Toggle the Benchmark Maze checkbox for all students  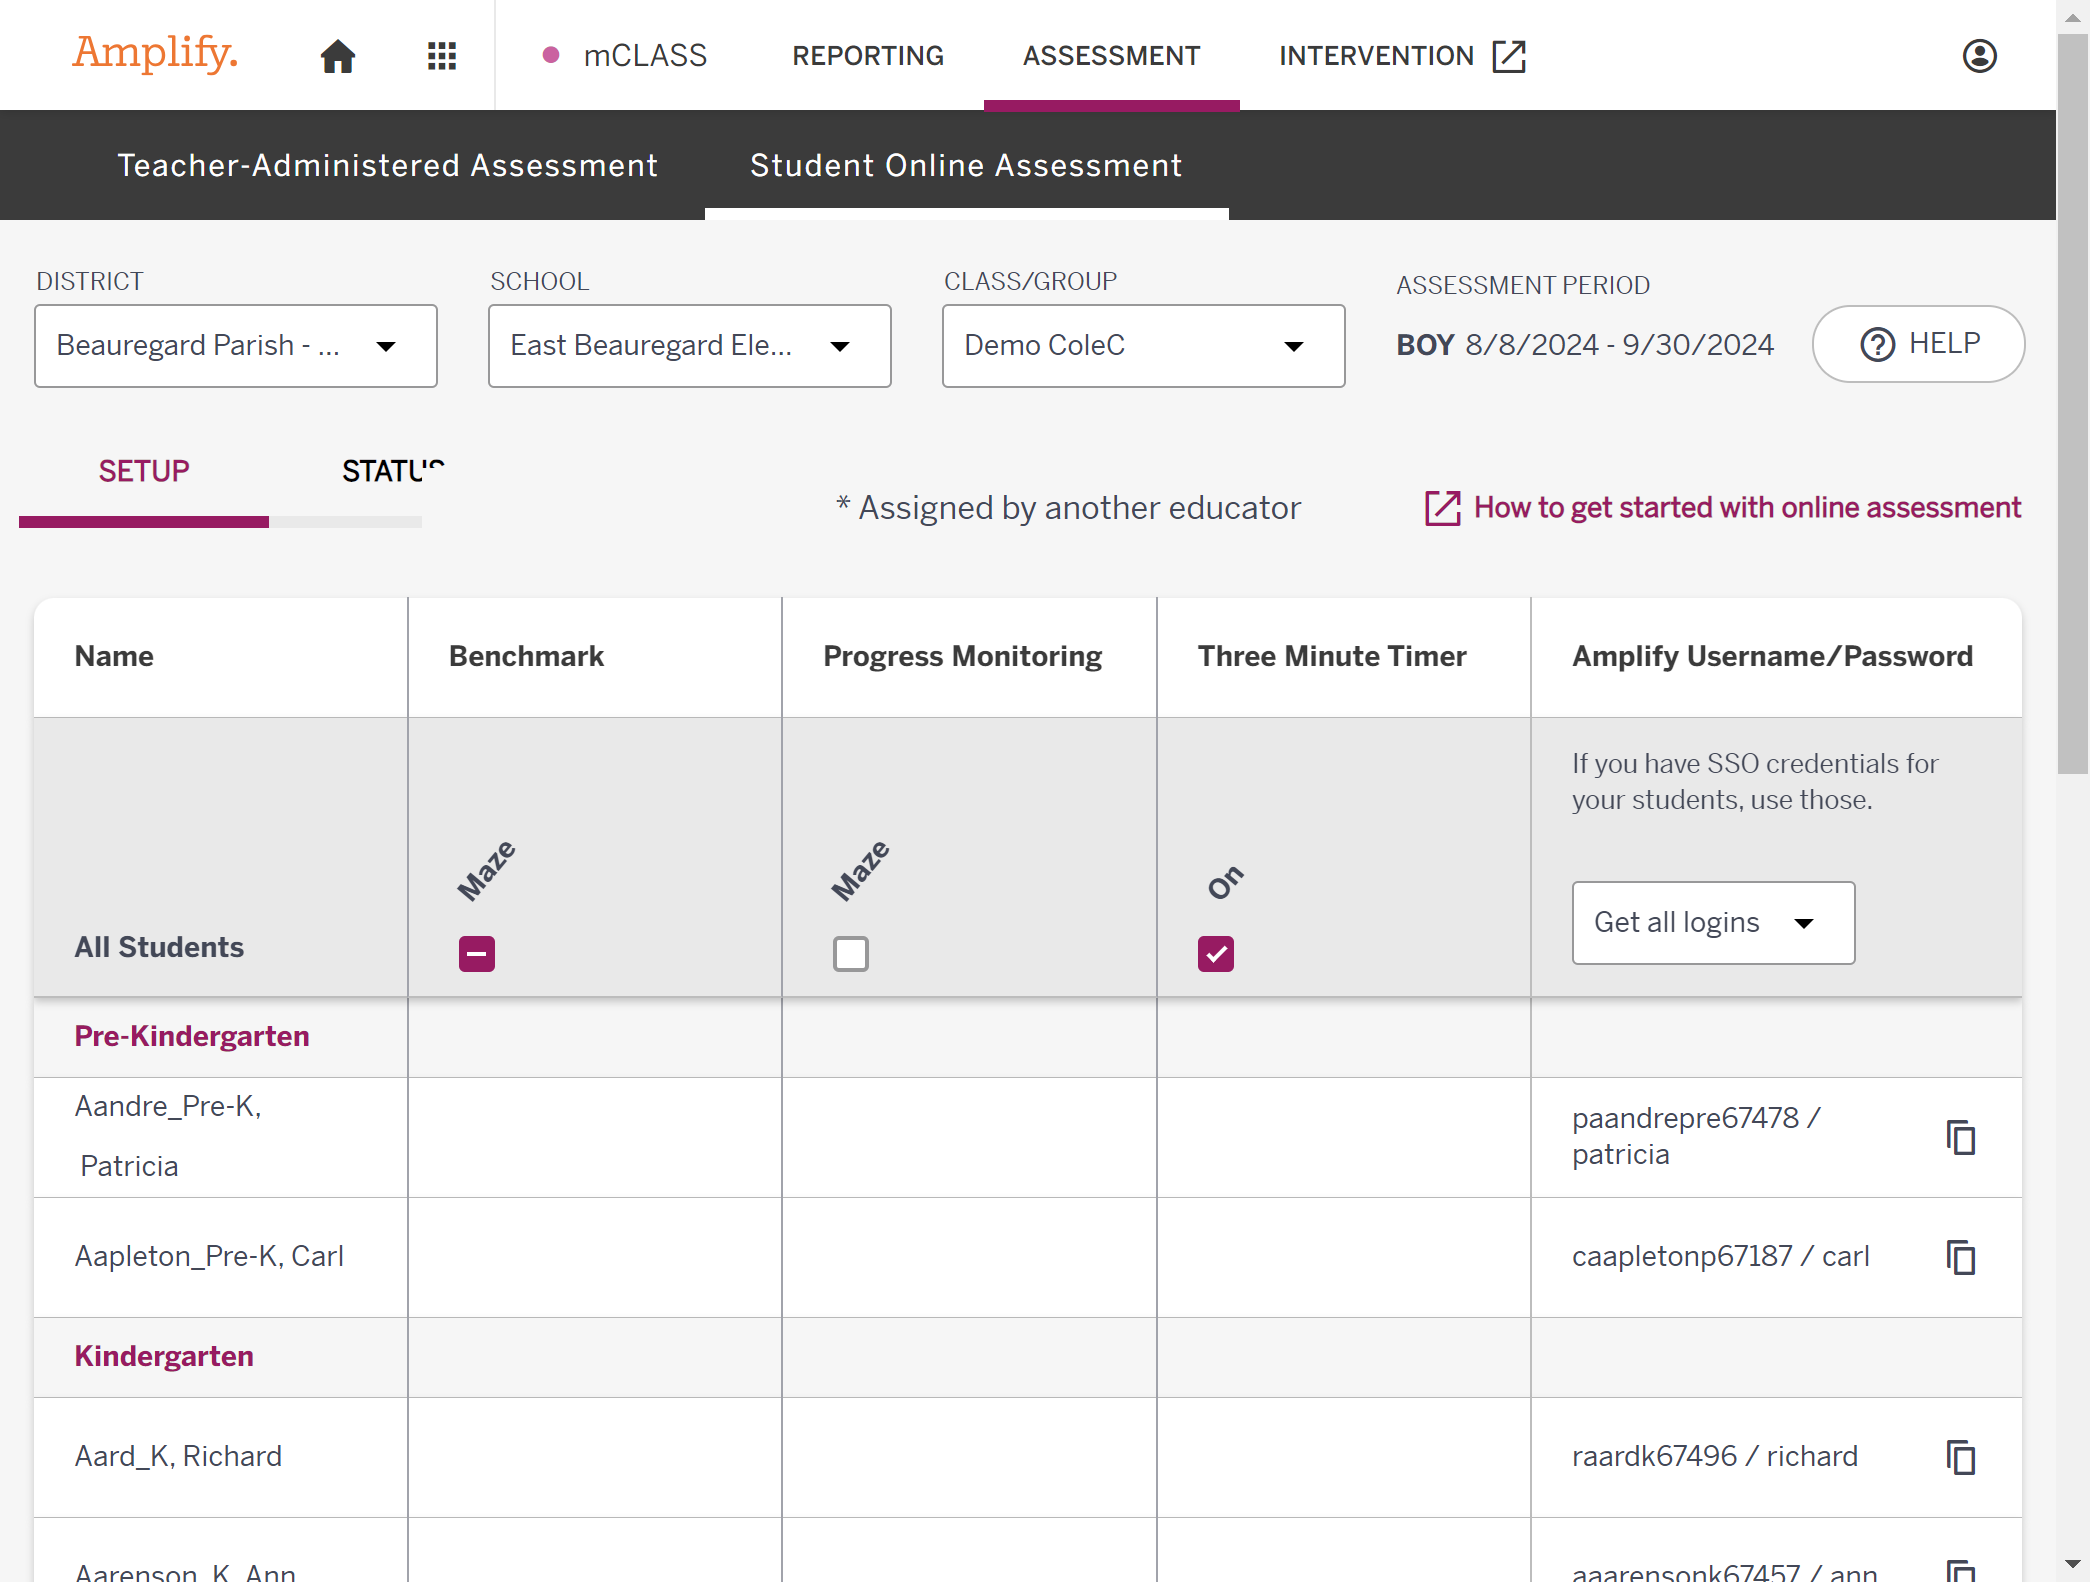[477, 954]
